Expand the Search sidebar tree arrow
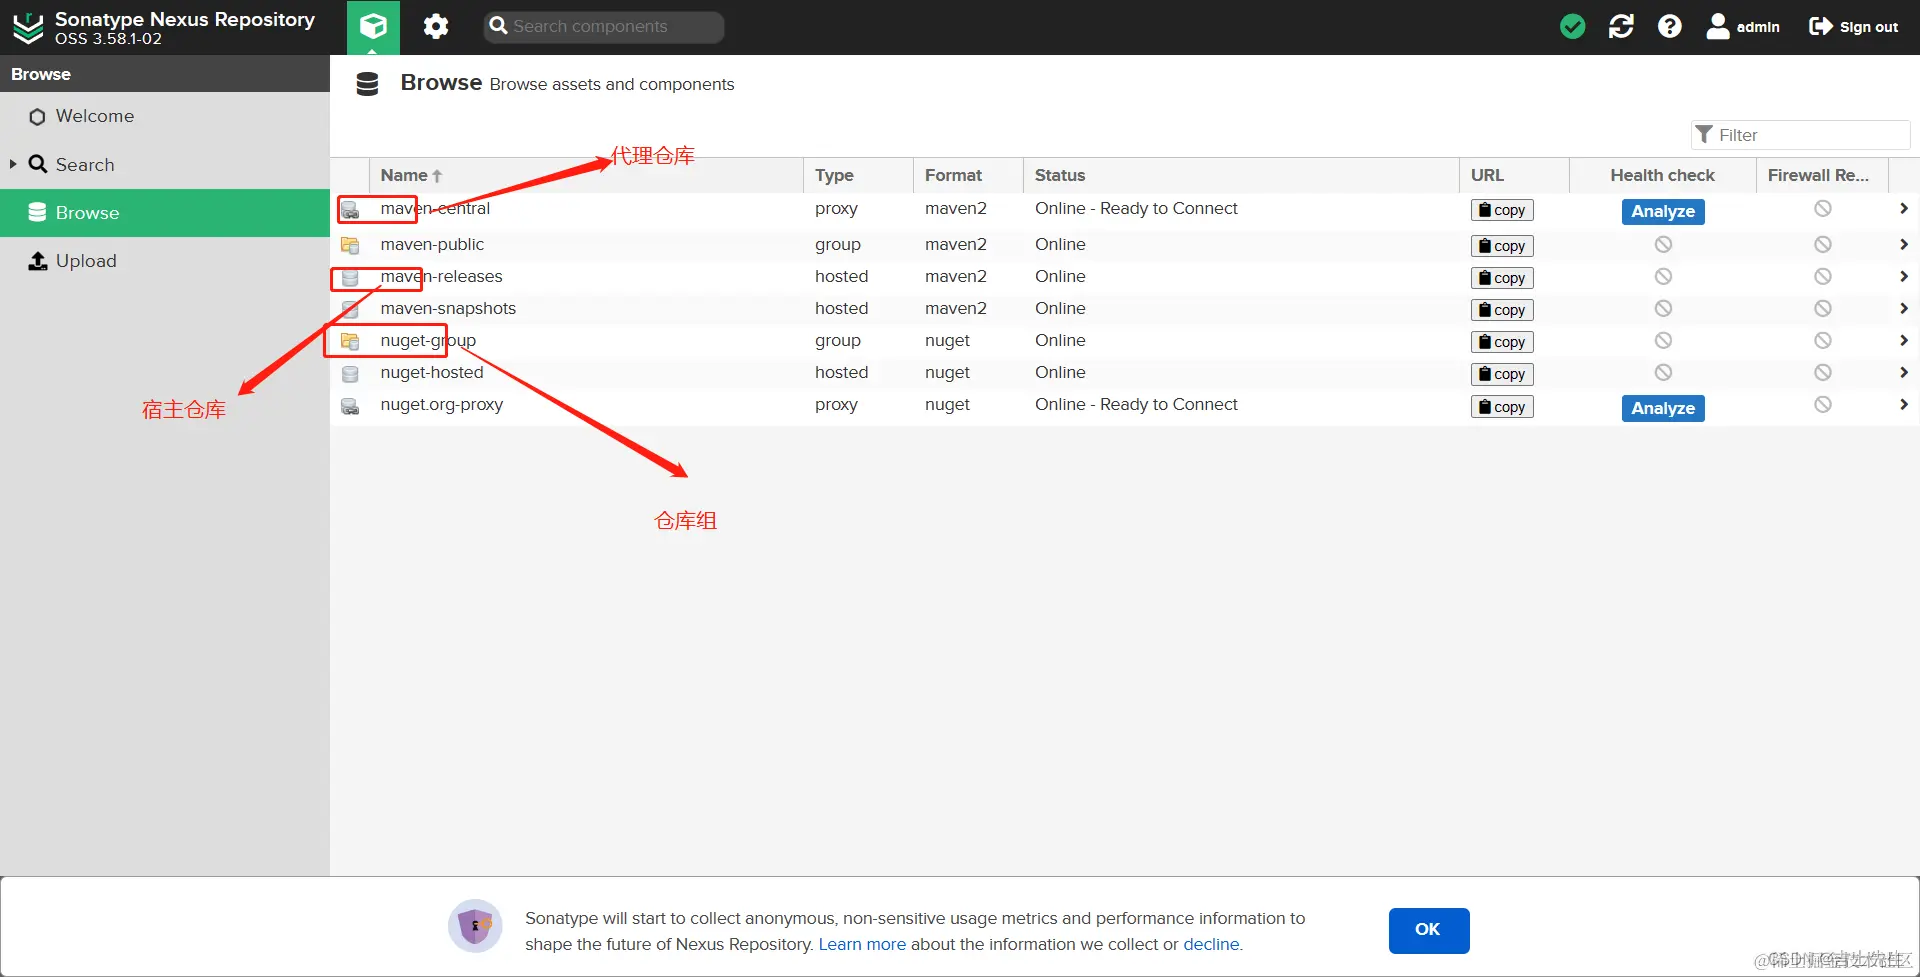 tap(13, 164)
